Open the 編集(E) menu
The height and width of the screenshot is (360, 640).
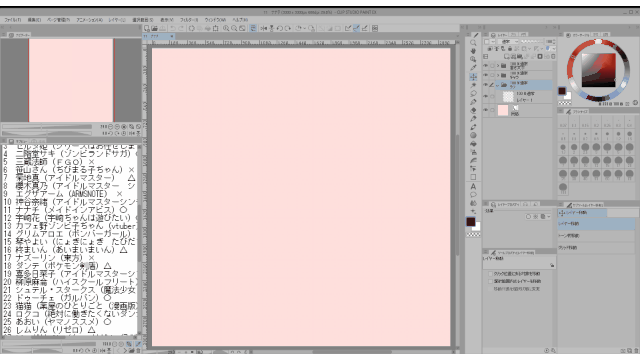click(34, 20)
